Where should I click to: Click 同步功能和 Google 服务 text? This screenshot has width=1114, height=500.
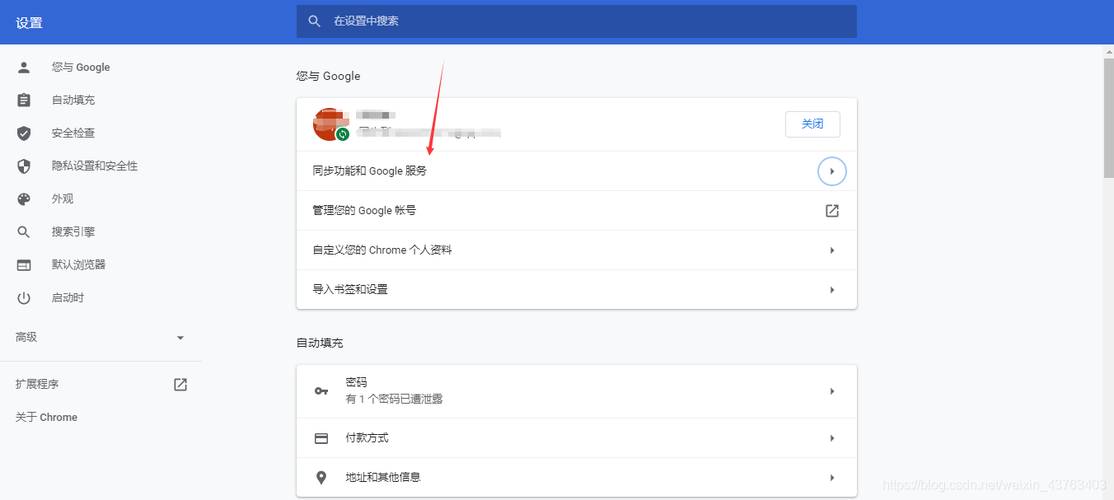369,171
